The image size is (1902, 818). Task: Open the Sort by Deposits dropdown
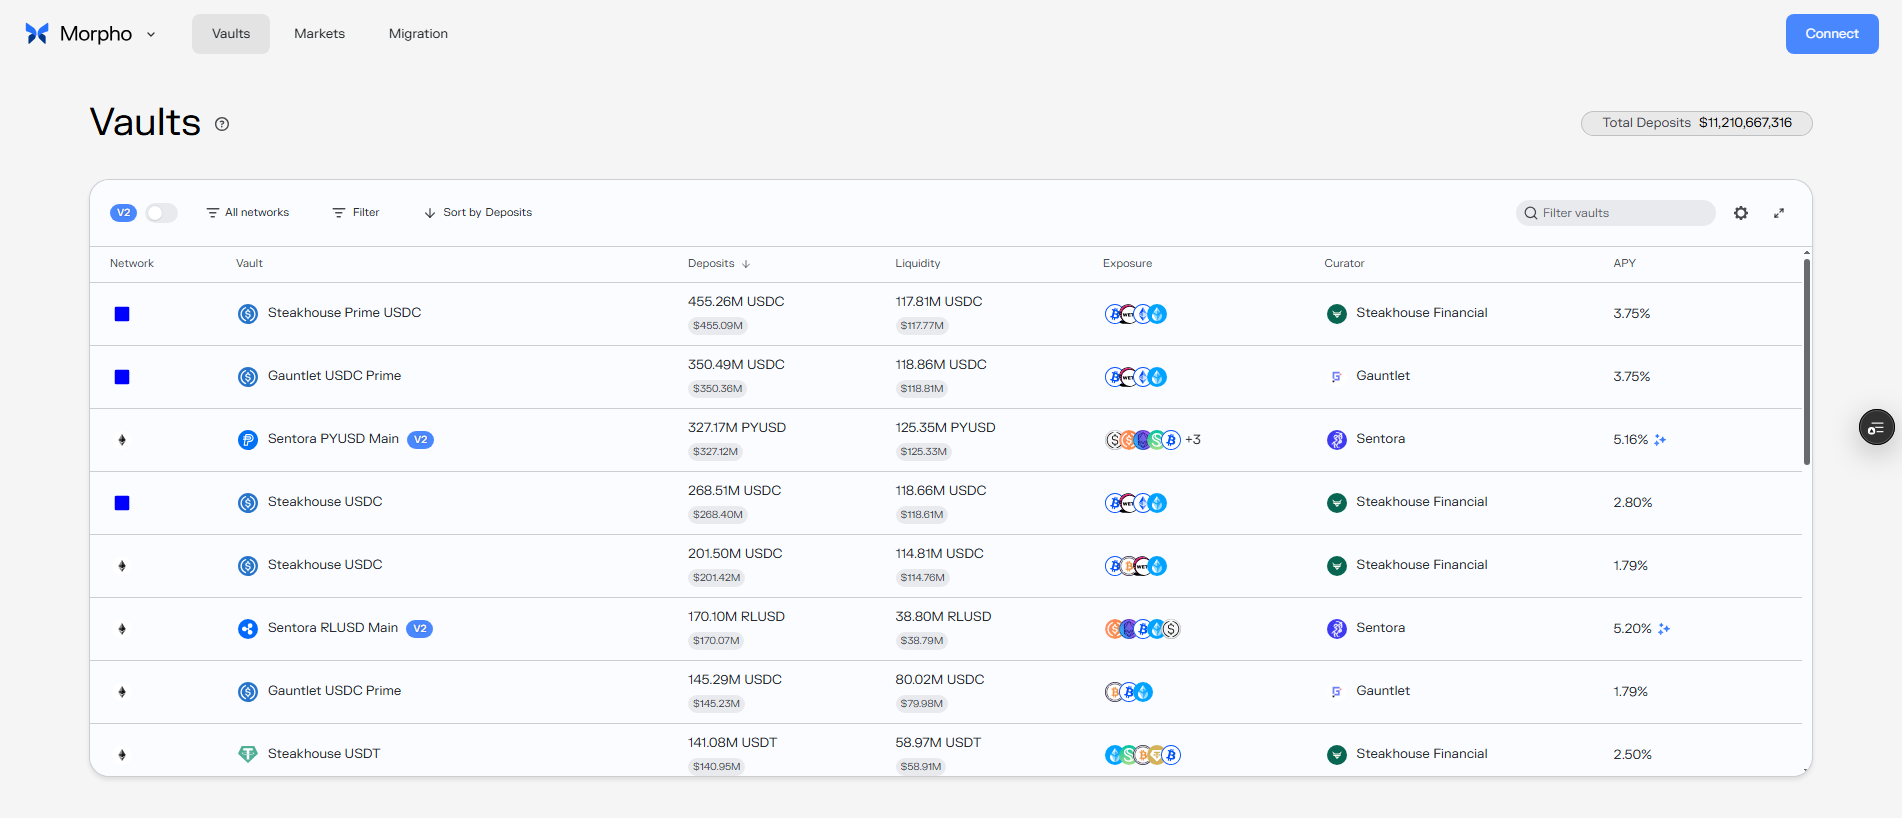478,213
